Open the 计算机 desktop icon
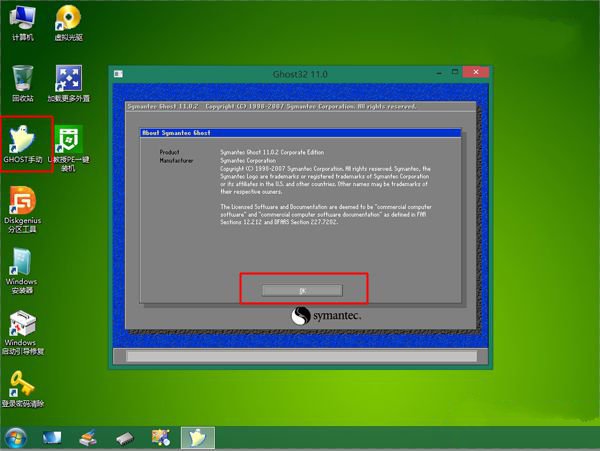 coord(23,23)
